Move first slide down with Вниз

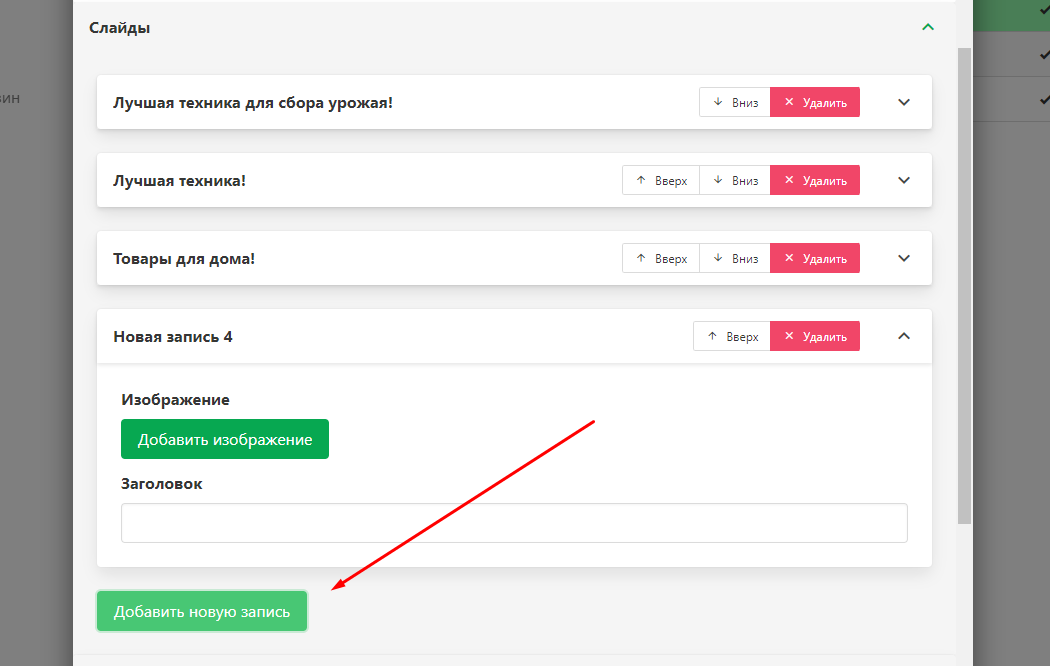pyautogui.click(x=735, y=102)
